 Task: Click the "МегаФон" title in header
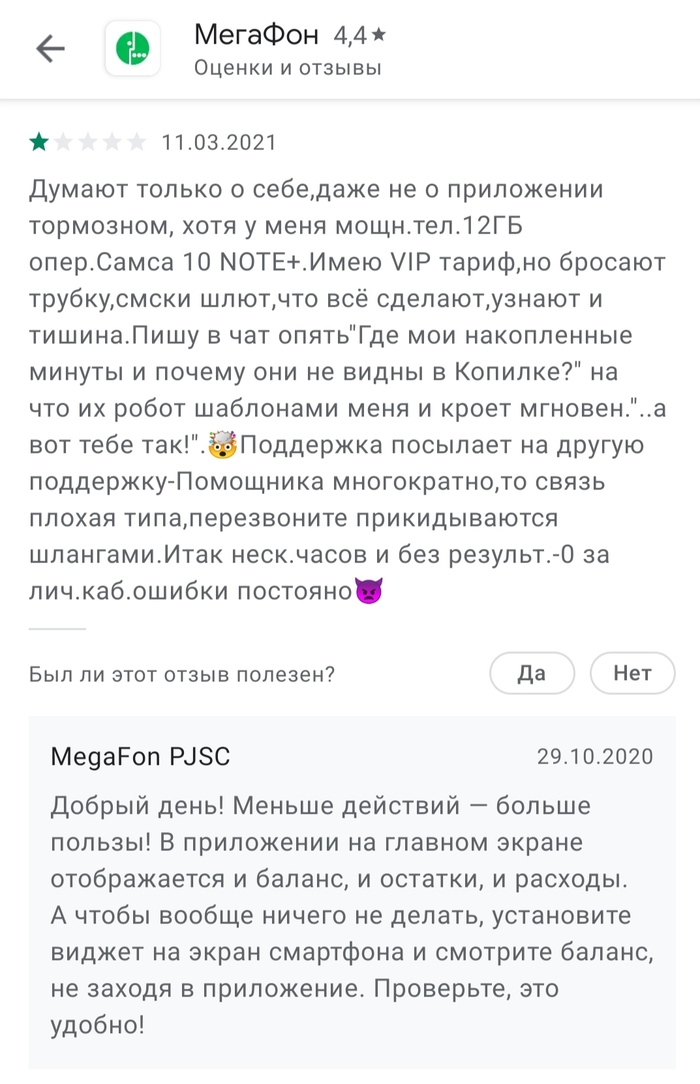(x=256, y=36)
